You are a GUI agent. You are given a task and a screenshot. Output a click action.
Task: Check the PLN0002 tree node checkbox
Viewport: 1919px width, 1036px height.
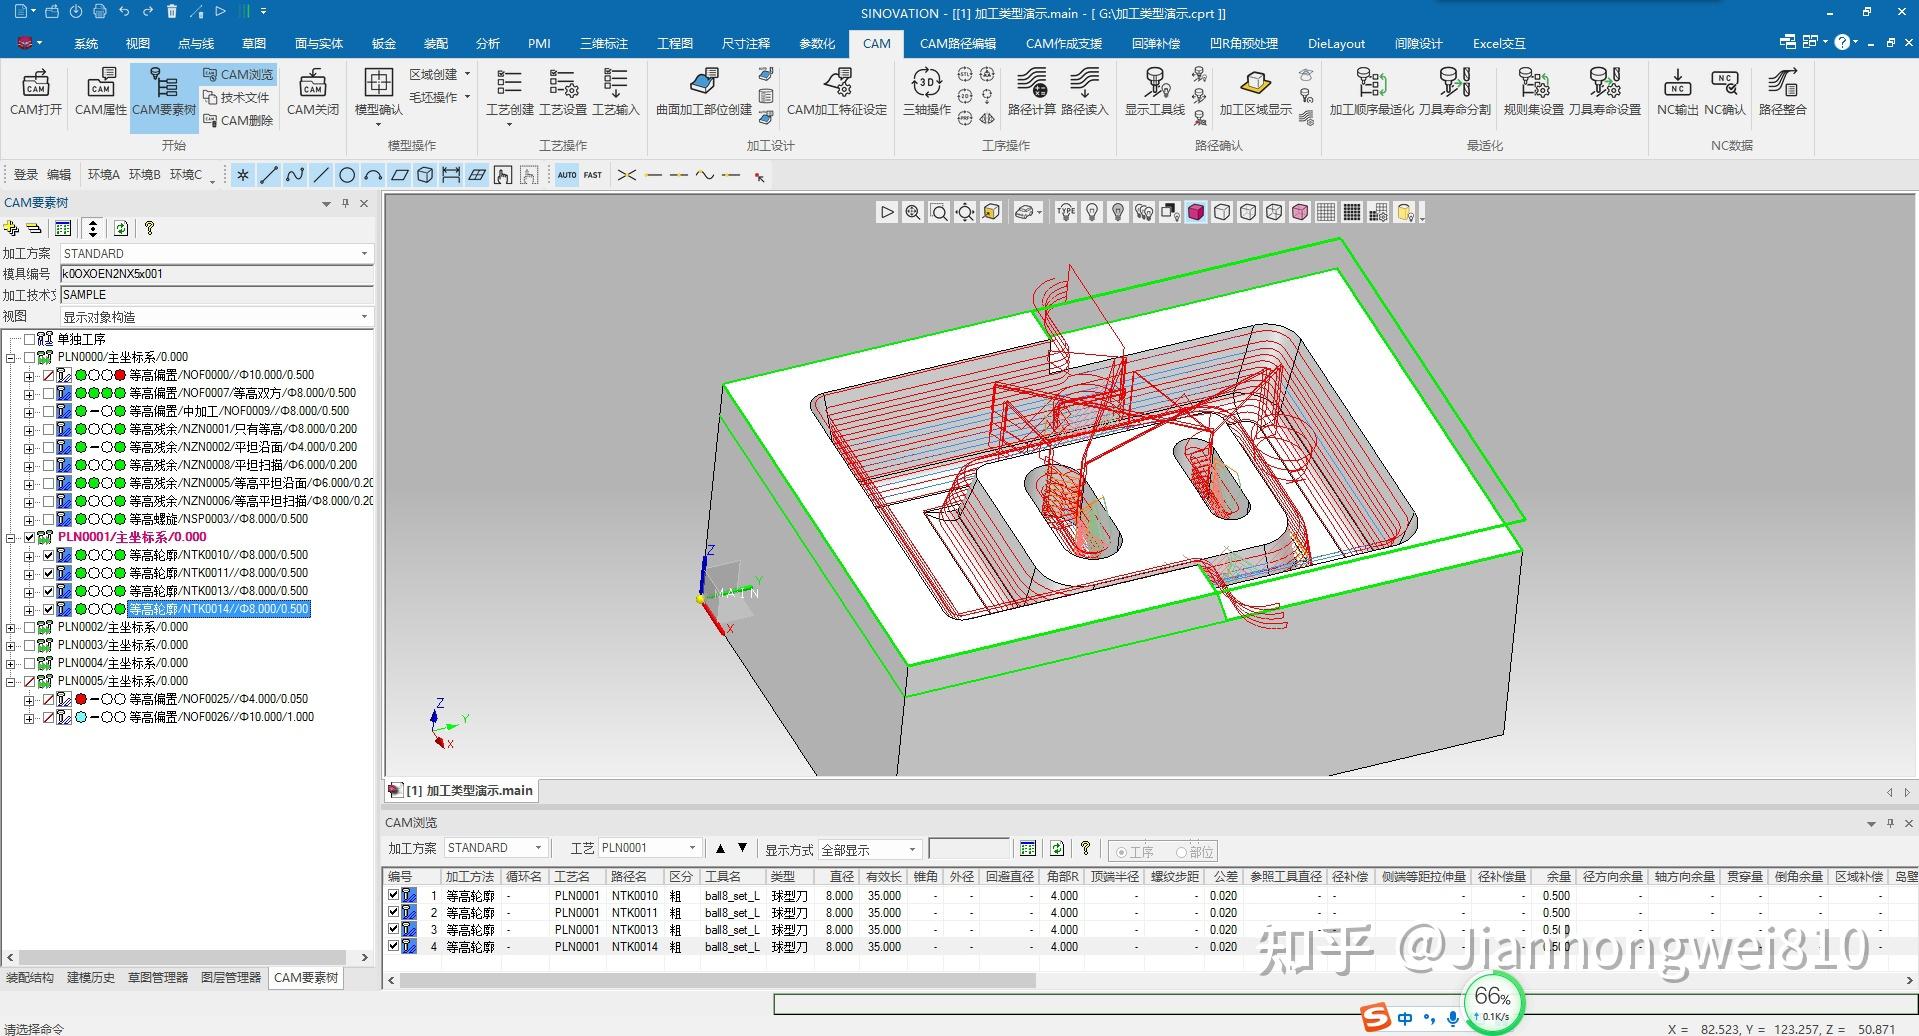point(29,627)
